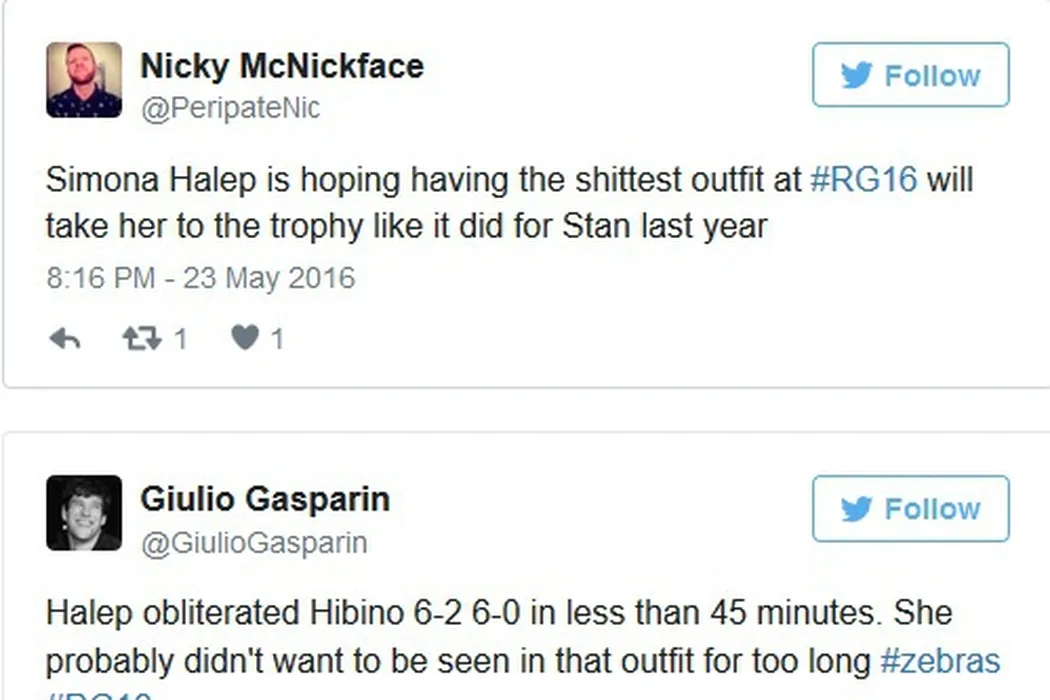Click the reply arrow icon under Nicky's tweet
Screen dimensions: 1050x700
(x=64, y=340)
